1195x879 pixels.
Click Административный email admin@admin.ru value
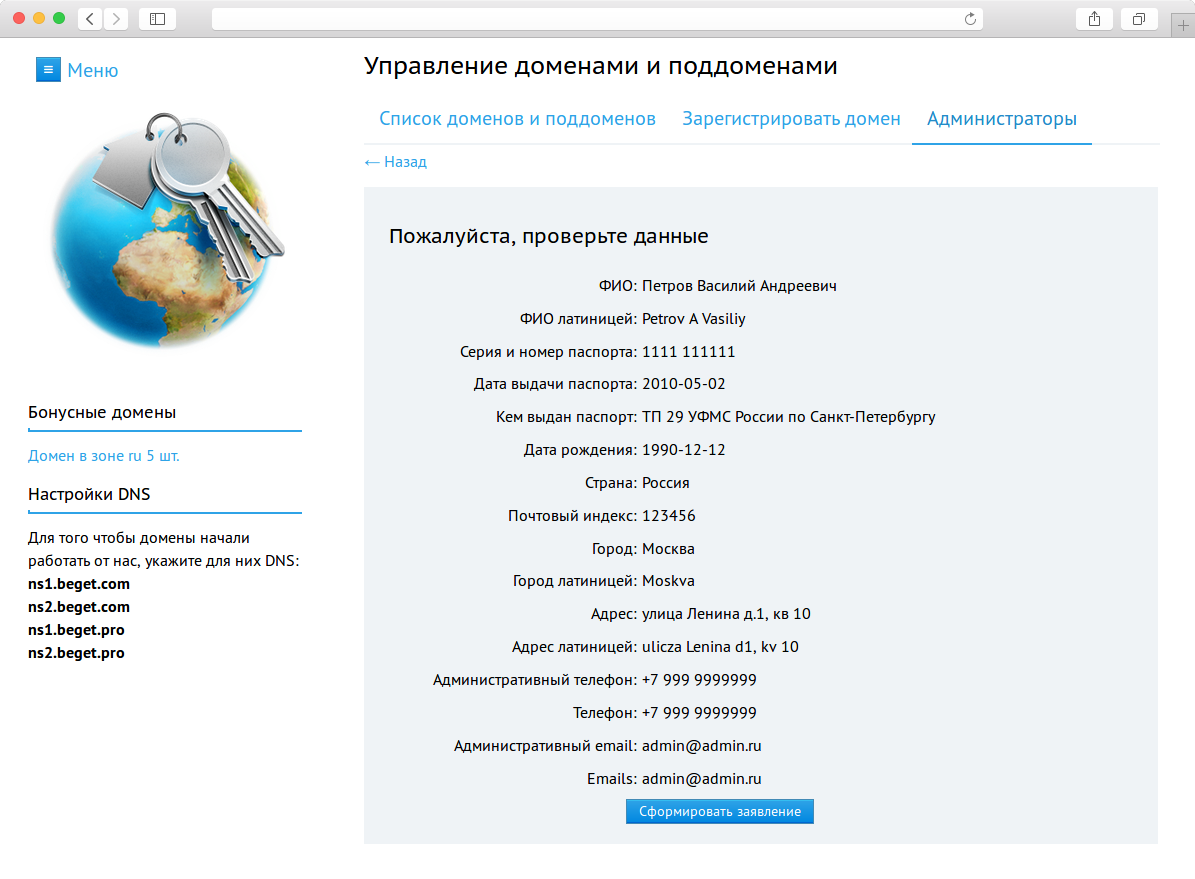[702, 746]
